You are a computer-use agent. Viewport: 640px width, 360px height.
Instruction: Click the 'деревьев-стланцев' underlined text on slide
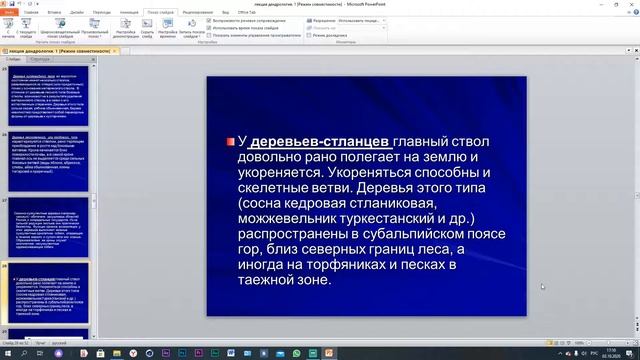[x=320, y=142]
